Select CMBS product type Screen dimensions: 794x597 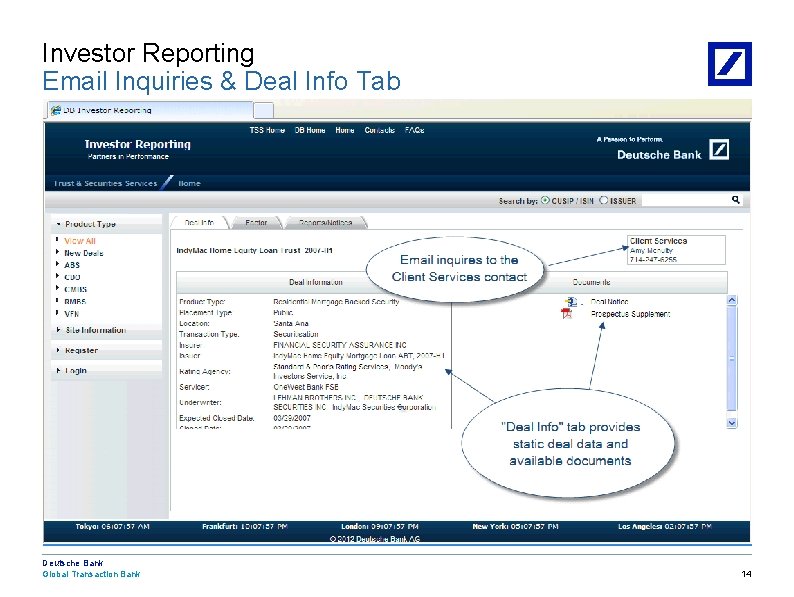pos(75,289)
